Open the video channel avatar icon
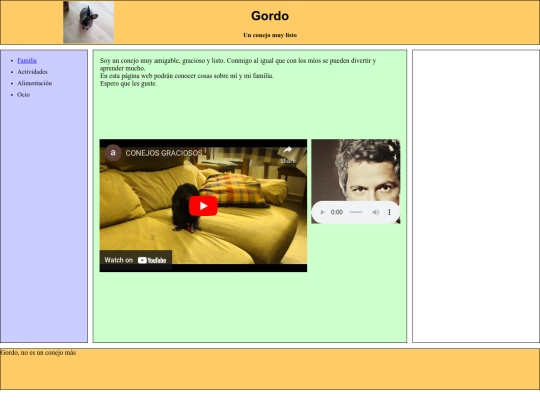 point(113,153)
